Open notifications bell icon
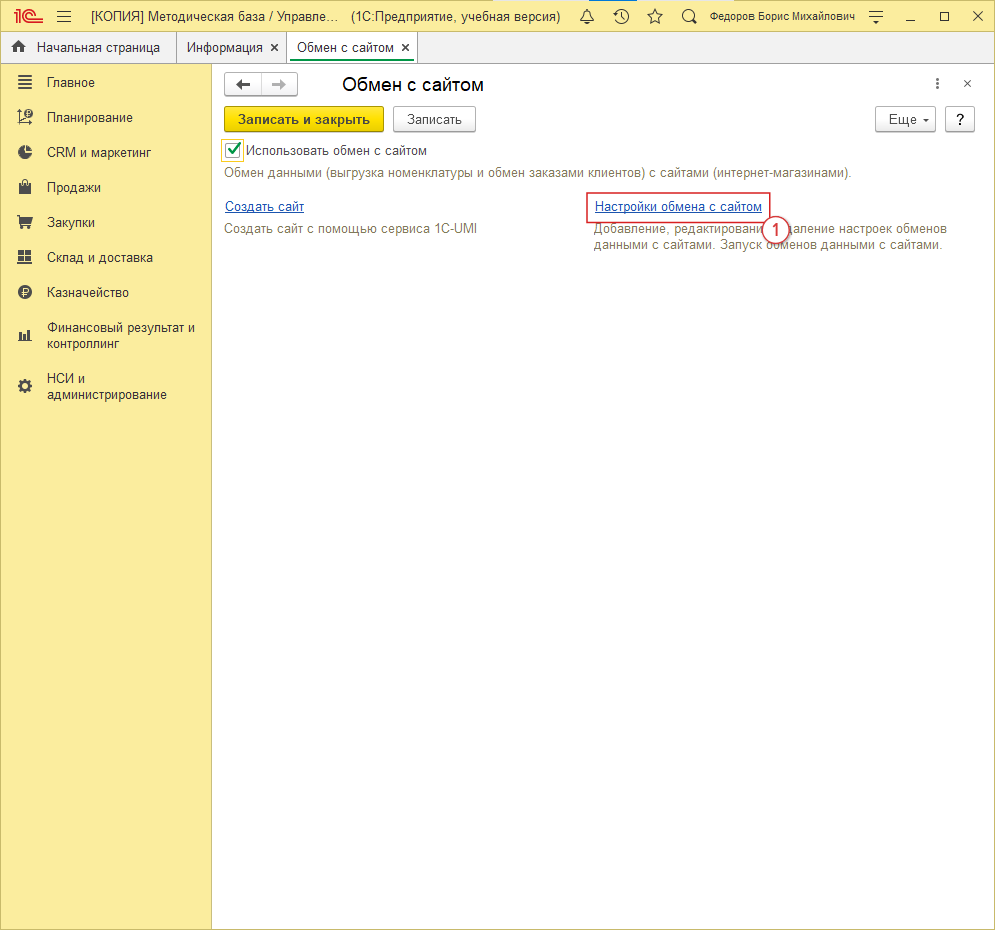The image size is (995, 930). click(x=587, y=17)
